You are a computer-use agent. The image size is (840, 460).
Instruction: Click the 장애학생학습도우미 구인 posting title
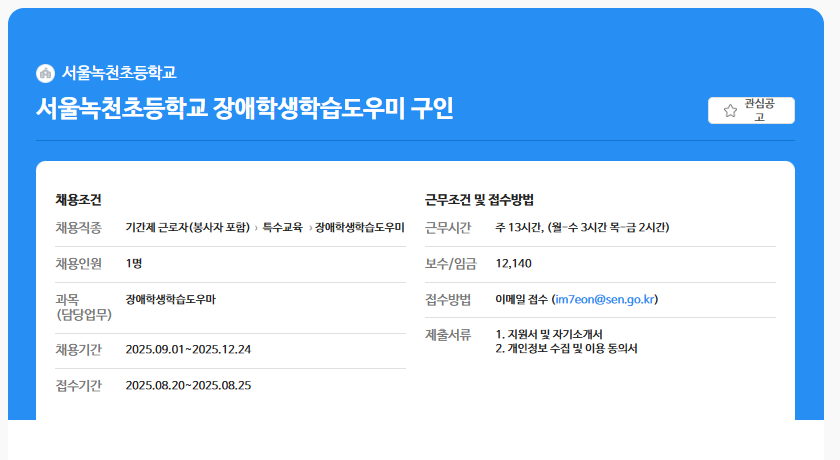click(244, 108)
